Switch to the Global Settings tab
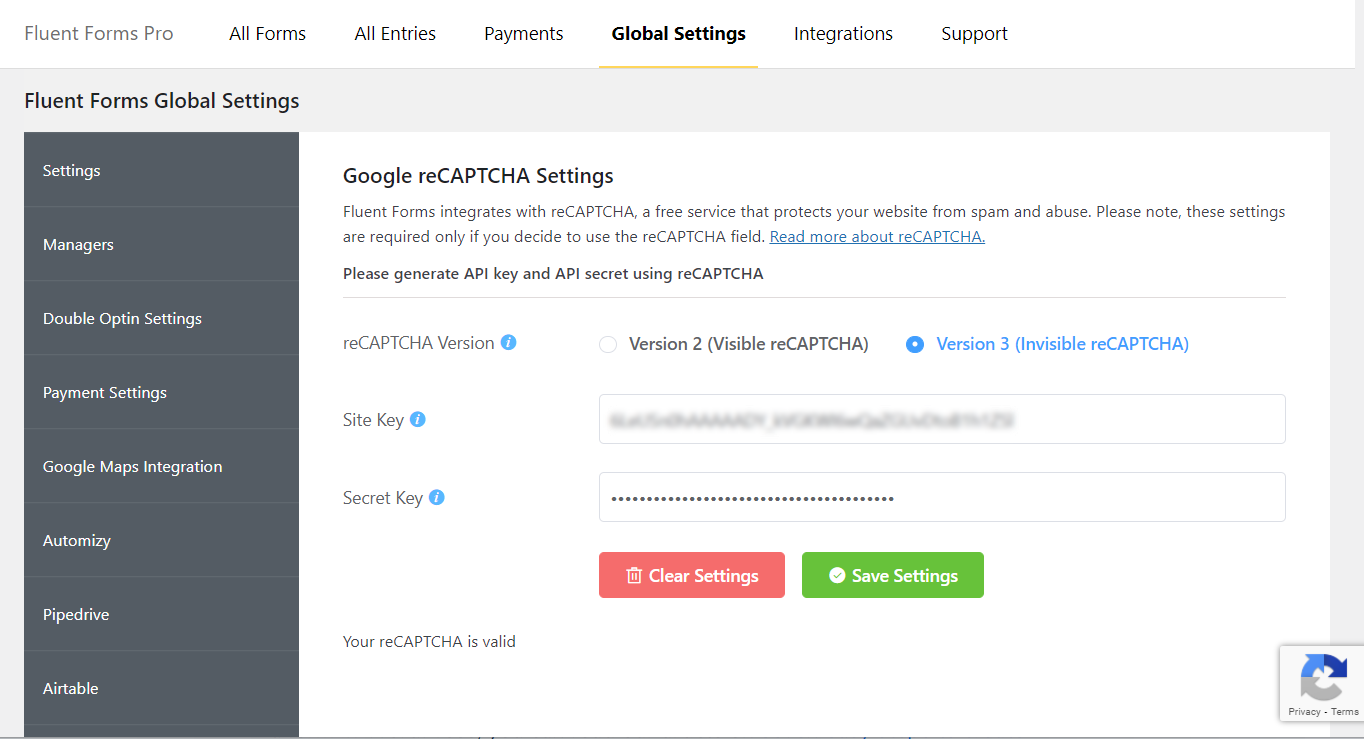 point(678,33)
